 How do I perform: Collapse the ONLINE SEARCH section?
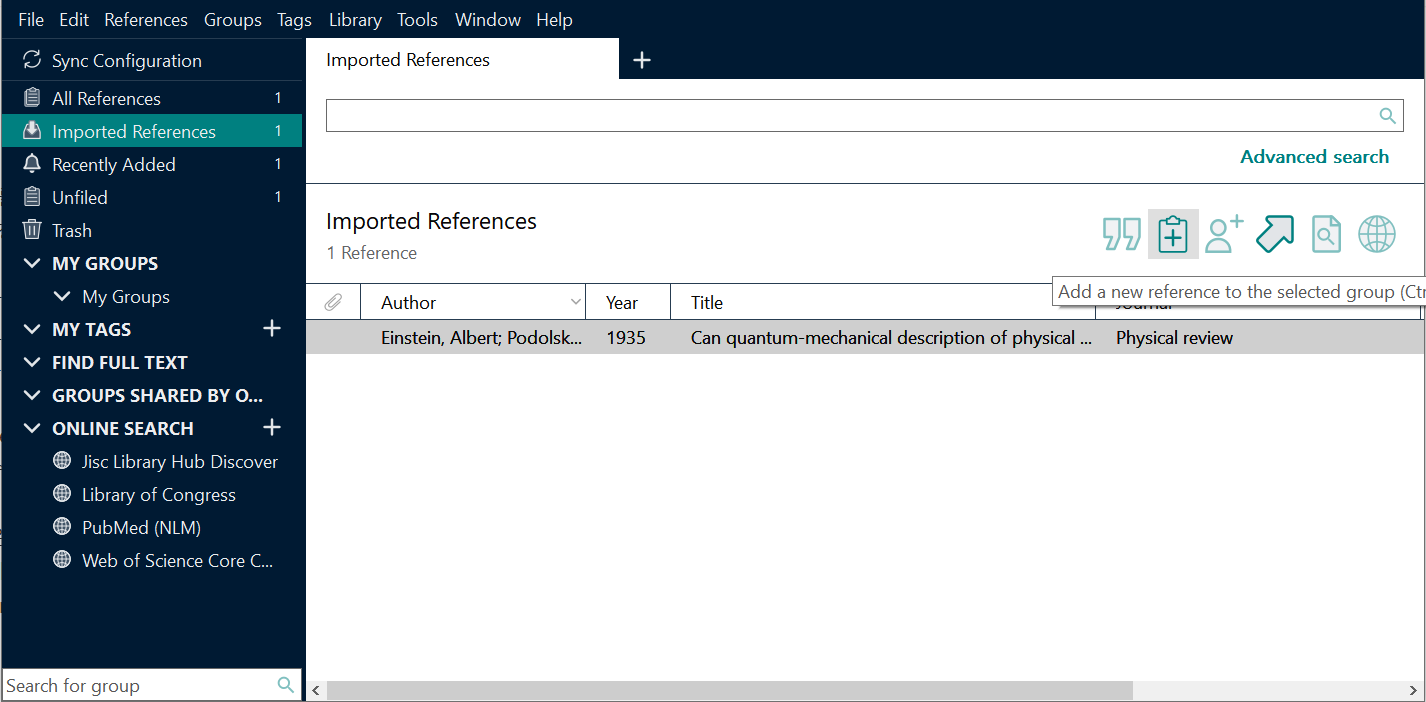click(x=32, y=428)
